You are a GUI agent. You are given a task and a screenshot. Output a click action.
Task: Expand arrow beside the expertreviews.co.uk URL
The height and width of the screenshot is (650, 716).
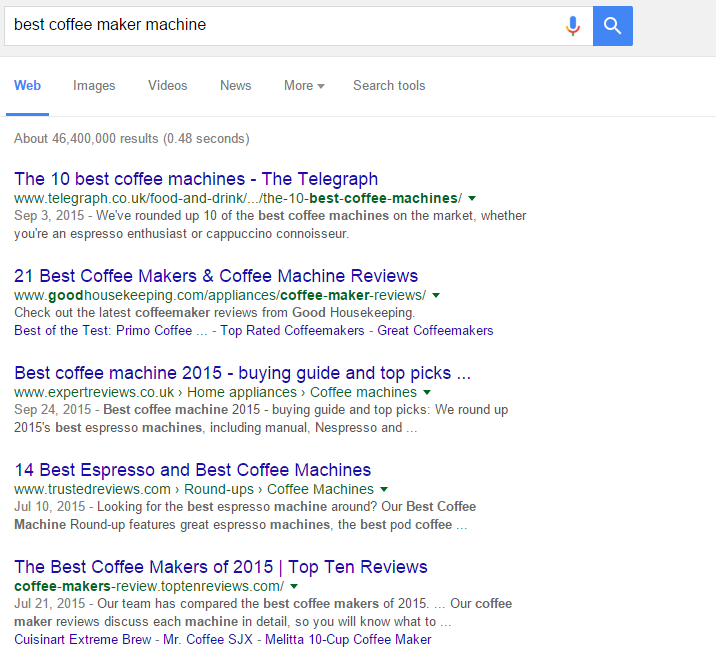tap(427, 392)
